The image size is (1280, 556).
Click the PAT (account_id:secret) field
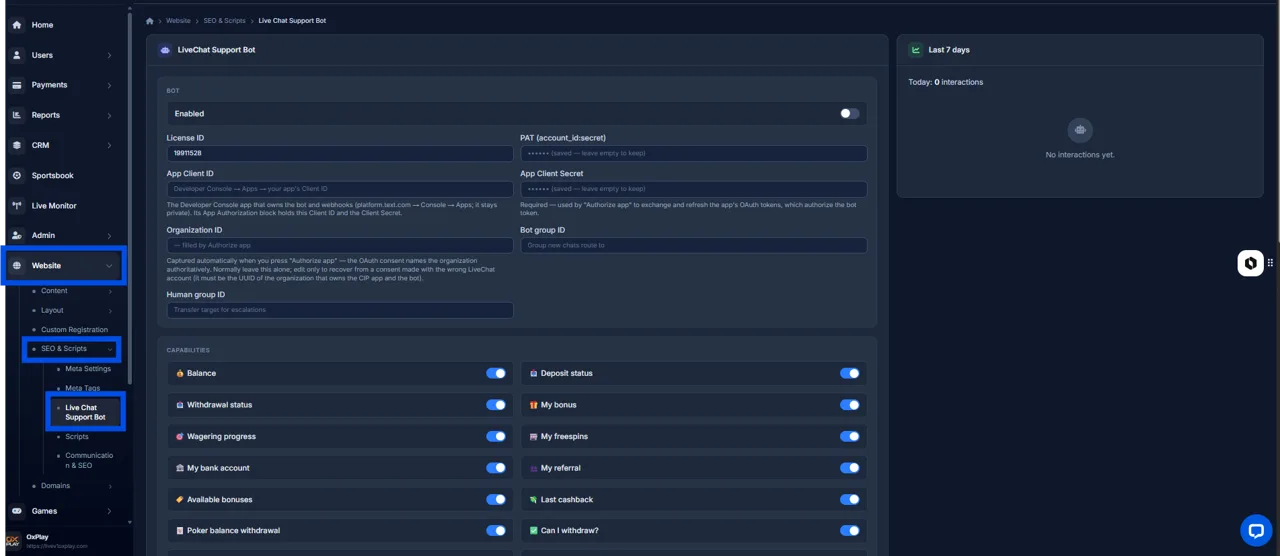pyautogui.click(x=694, y=153)
